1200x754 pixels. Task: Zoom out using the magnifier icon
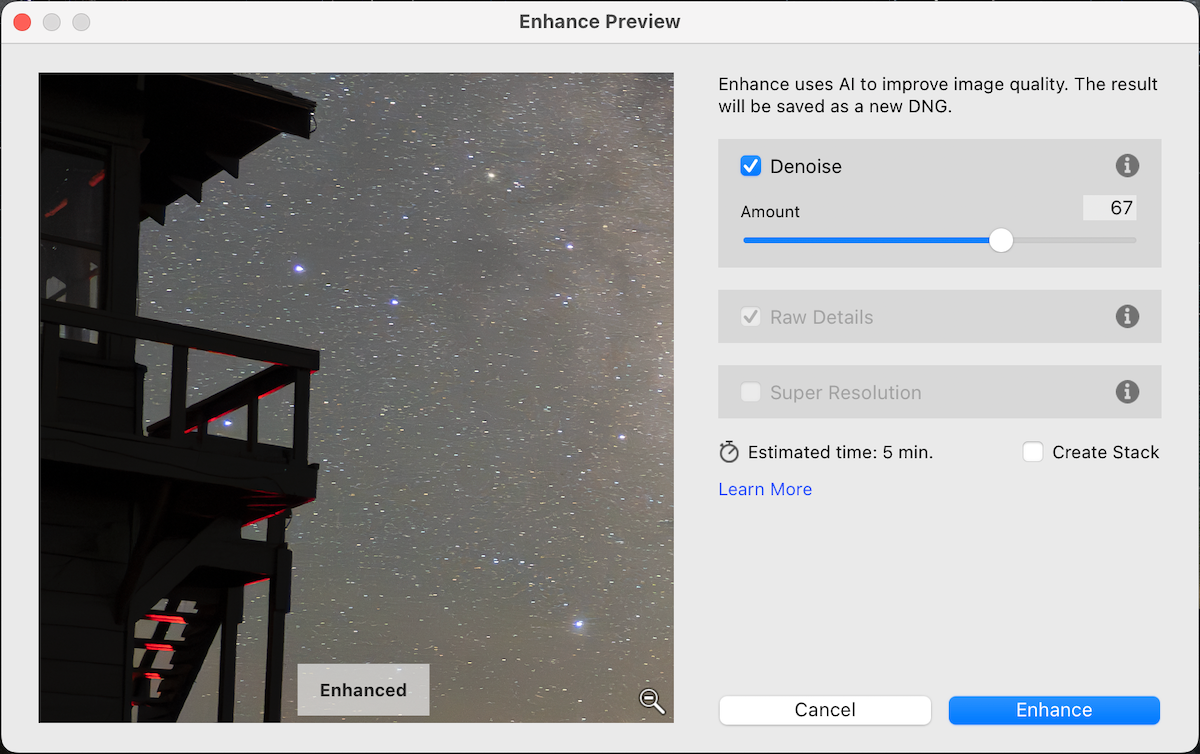tap(652, 702)
